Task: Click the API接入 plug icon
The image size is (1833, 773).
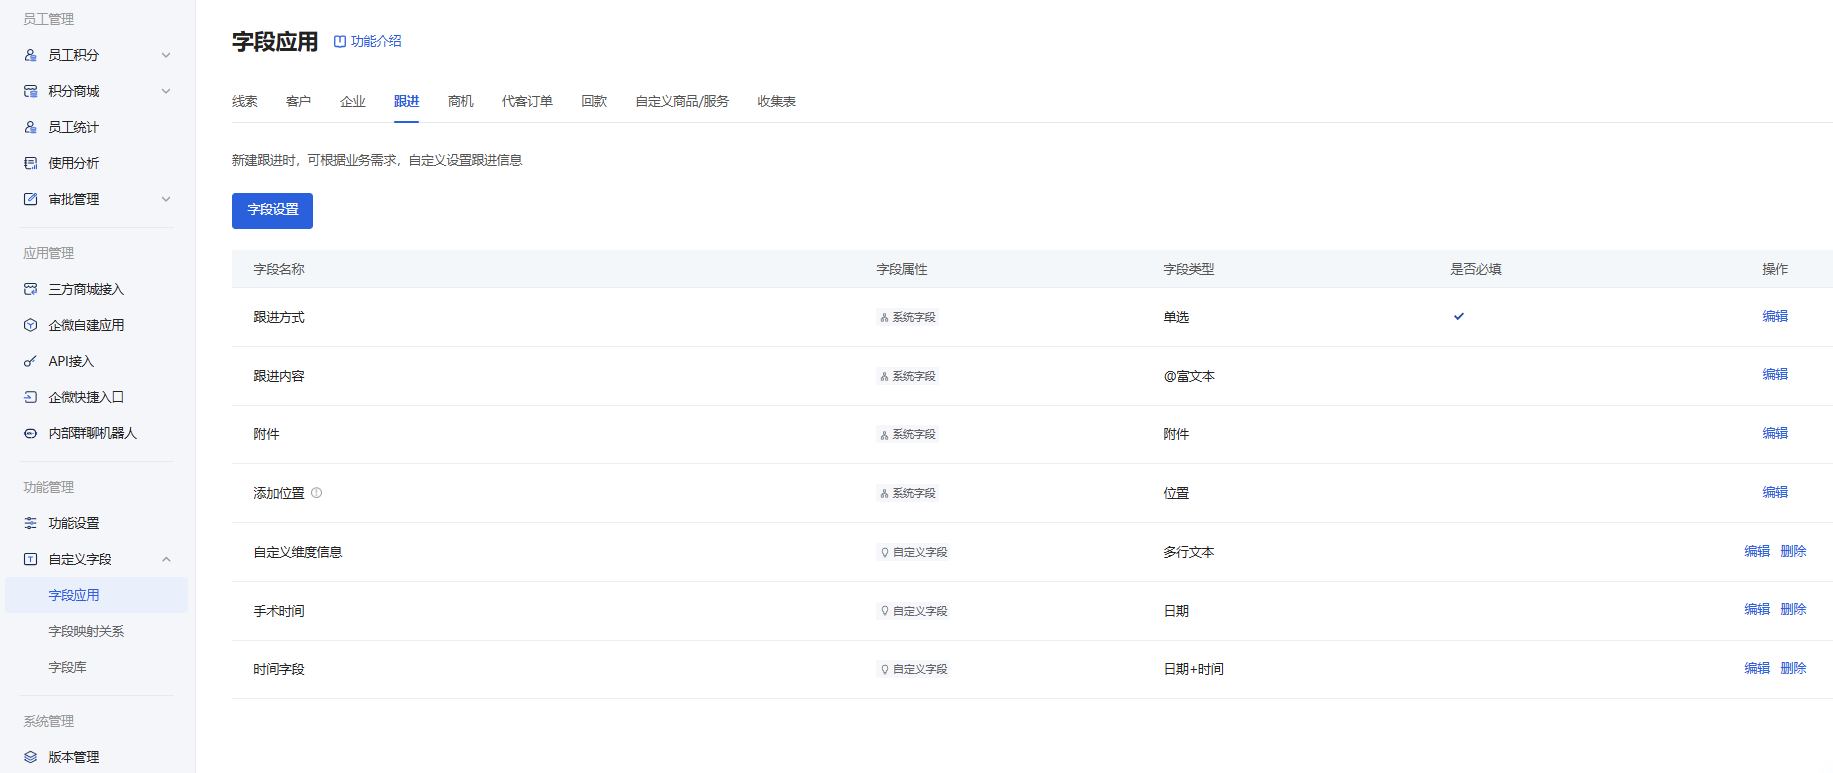Action: click(30, 361)
